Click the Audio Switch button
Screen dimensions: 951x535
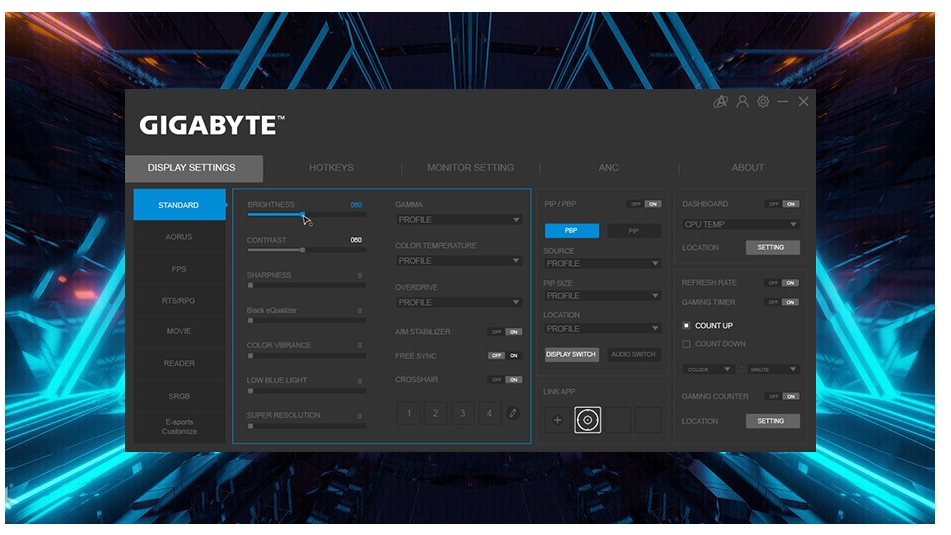tap(634, 354)
